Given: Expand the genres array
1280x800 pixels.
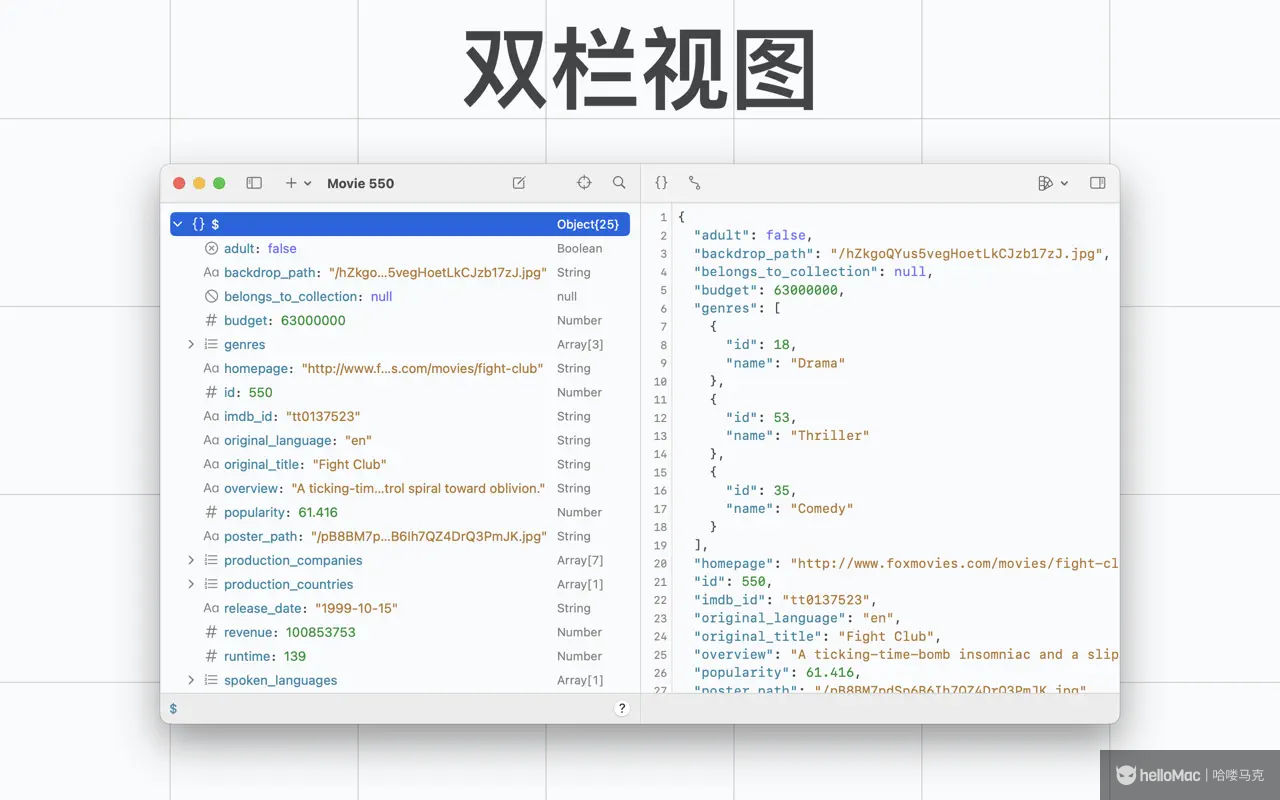Looking at the screenshot, I should pyautogui.click(x=191, y=344).
